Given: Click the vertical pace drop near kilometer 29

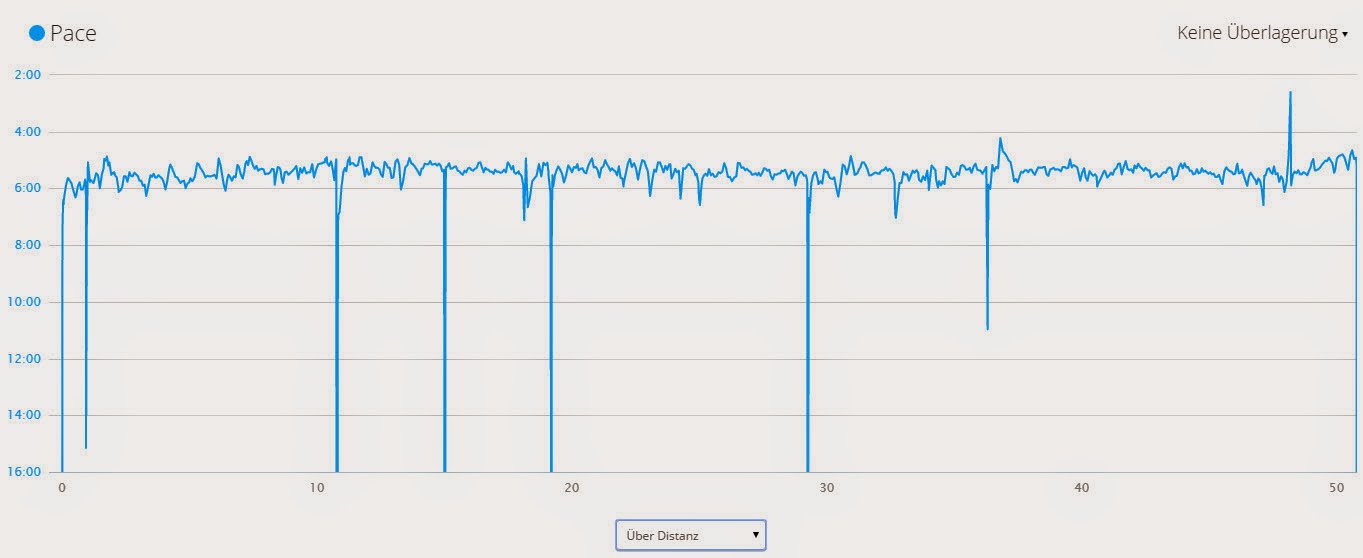Looking at the screenshot, I should pyautogui.click(x=807, y=330).
